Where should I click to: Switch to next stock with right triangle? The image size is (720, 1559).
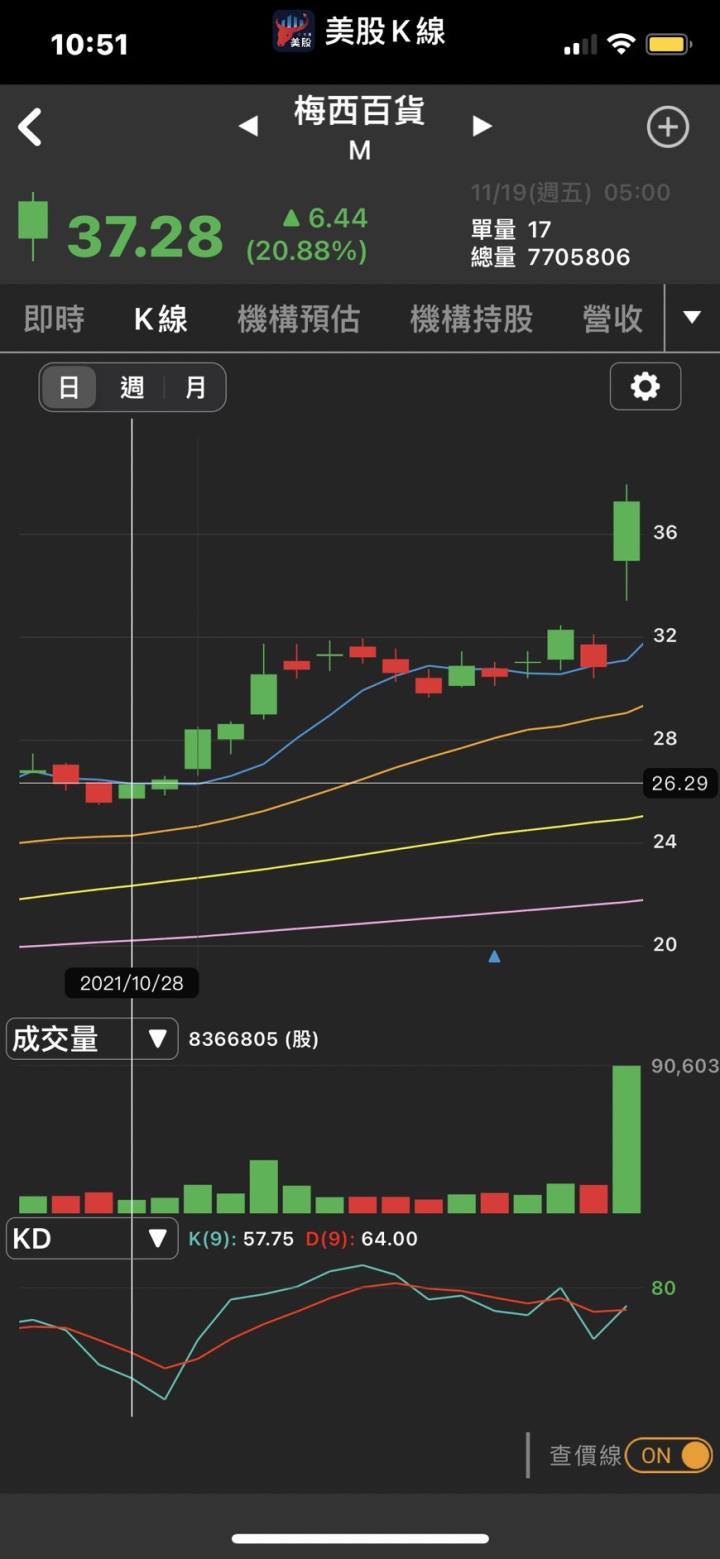point(482,126)
